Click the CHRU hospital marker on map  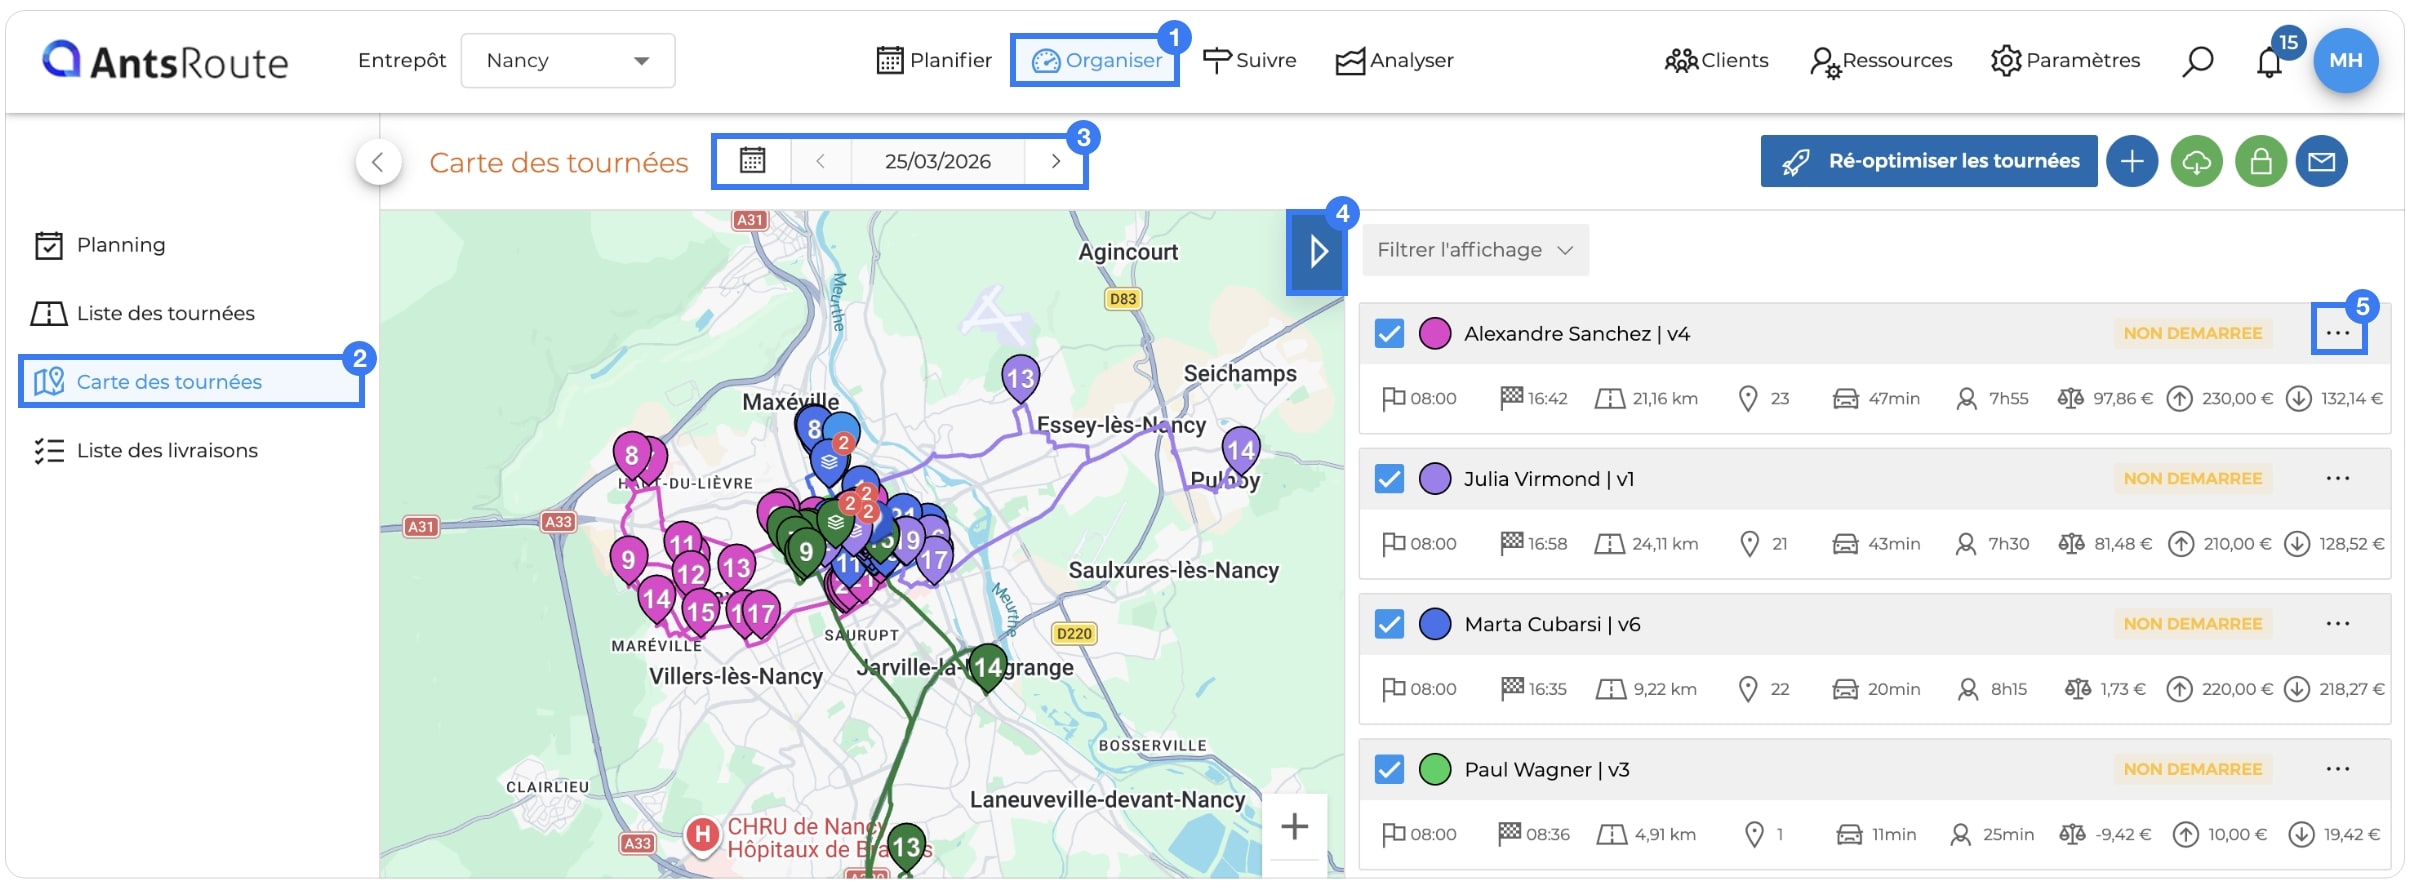(x=702, y=834)
